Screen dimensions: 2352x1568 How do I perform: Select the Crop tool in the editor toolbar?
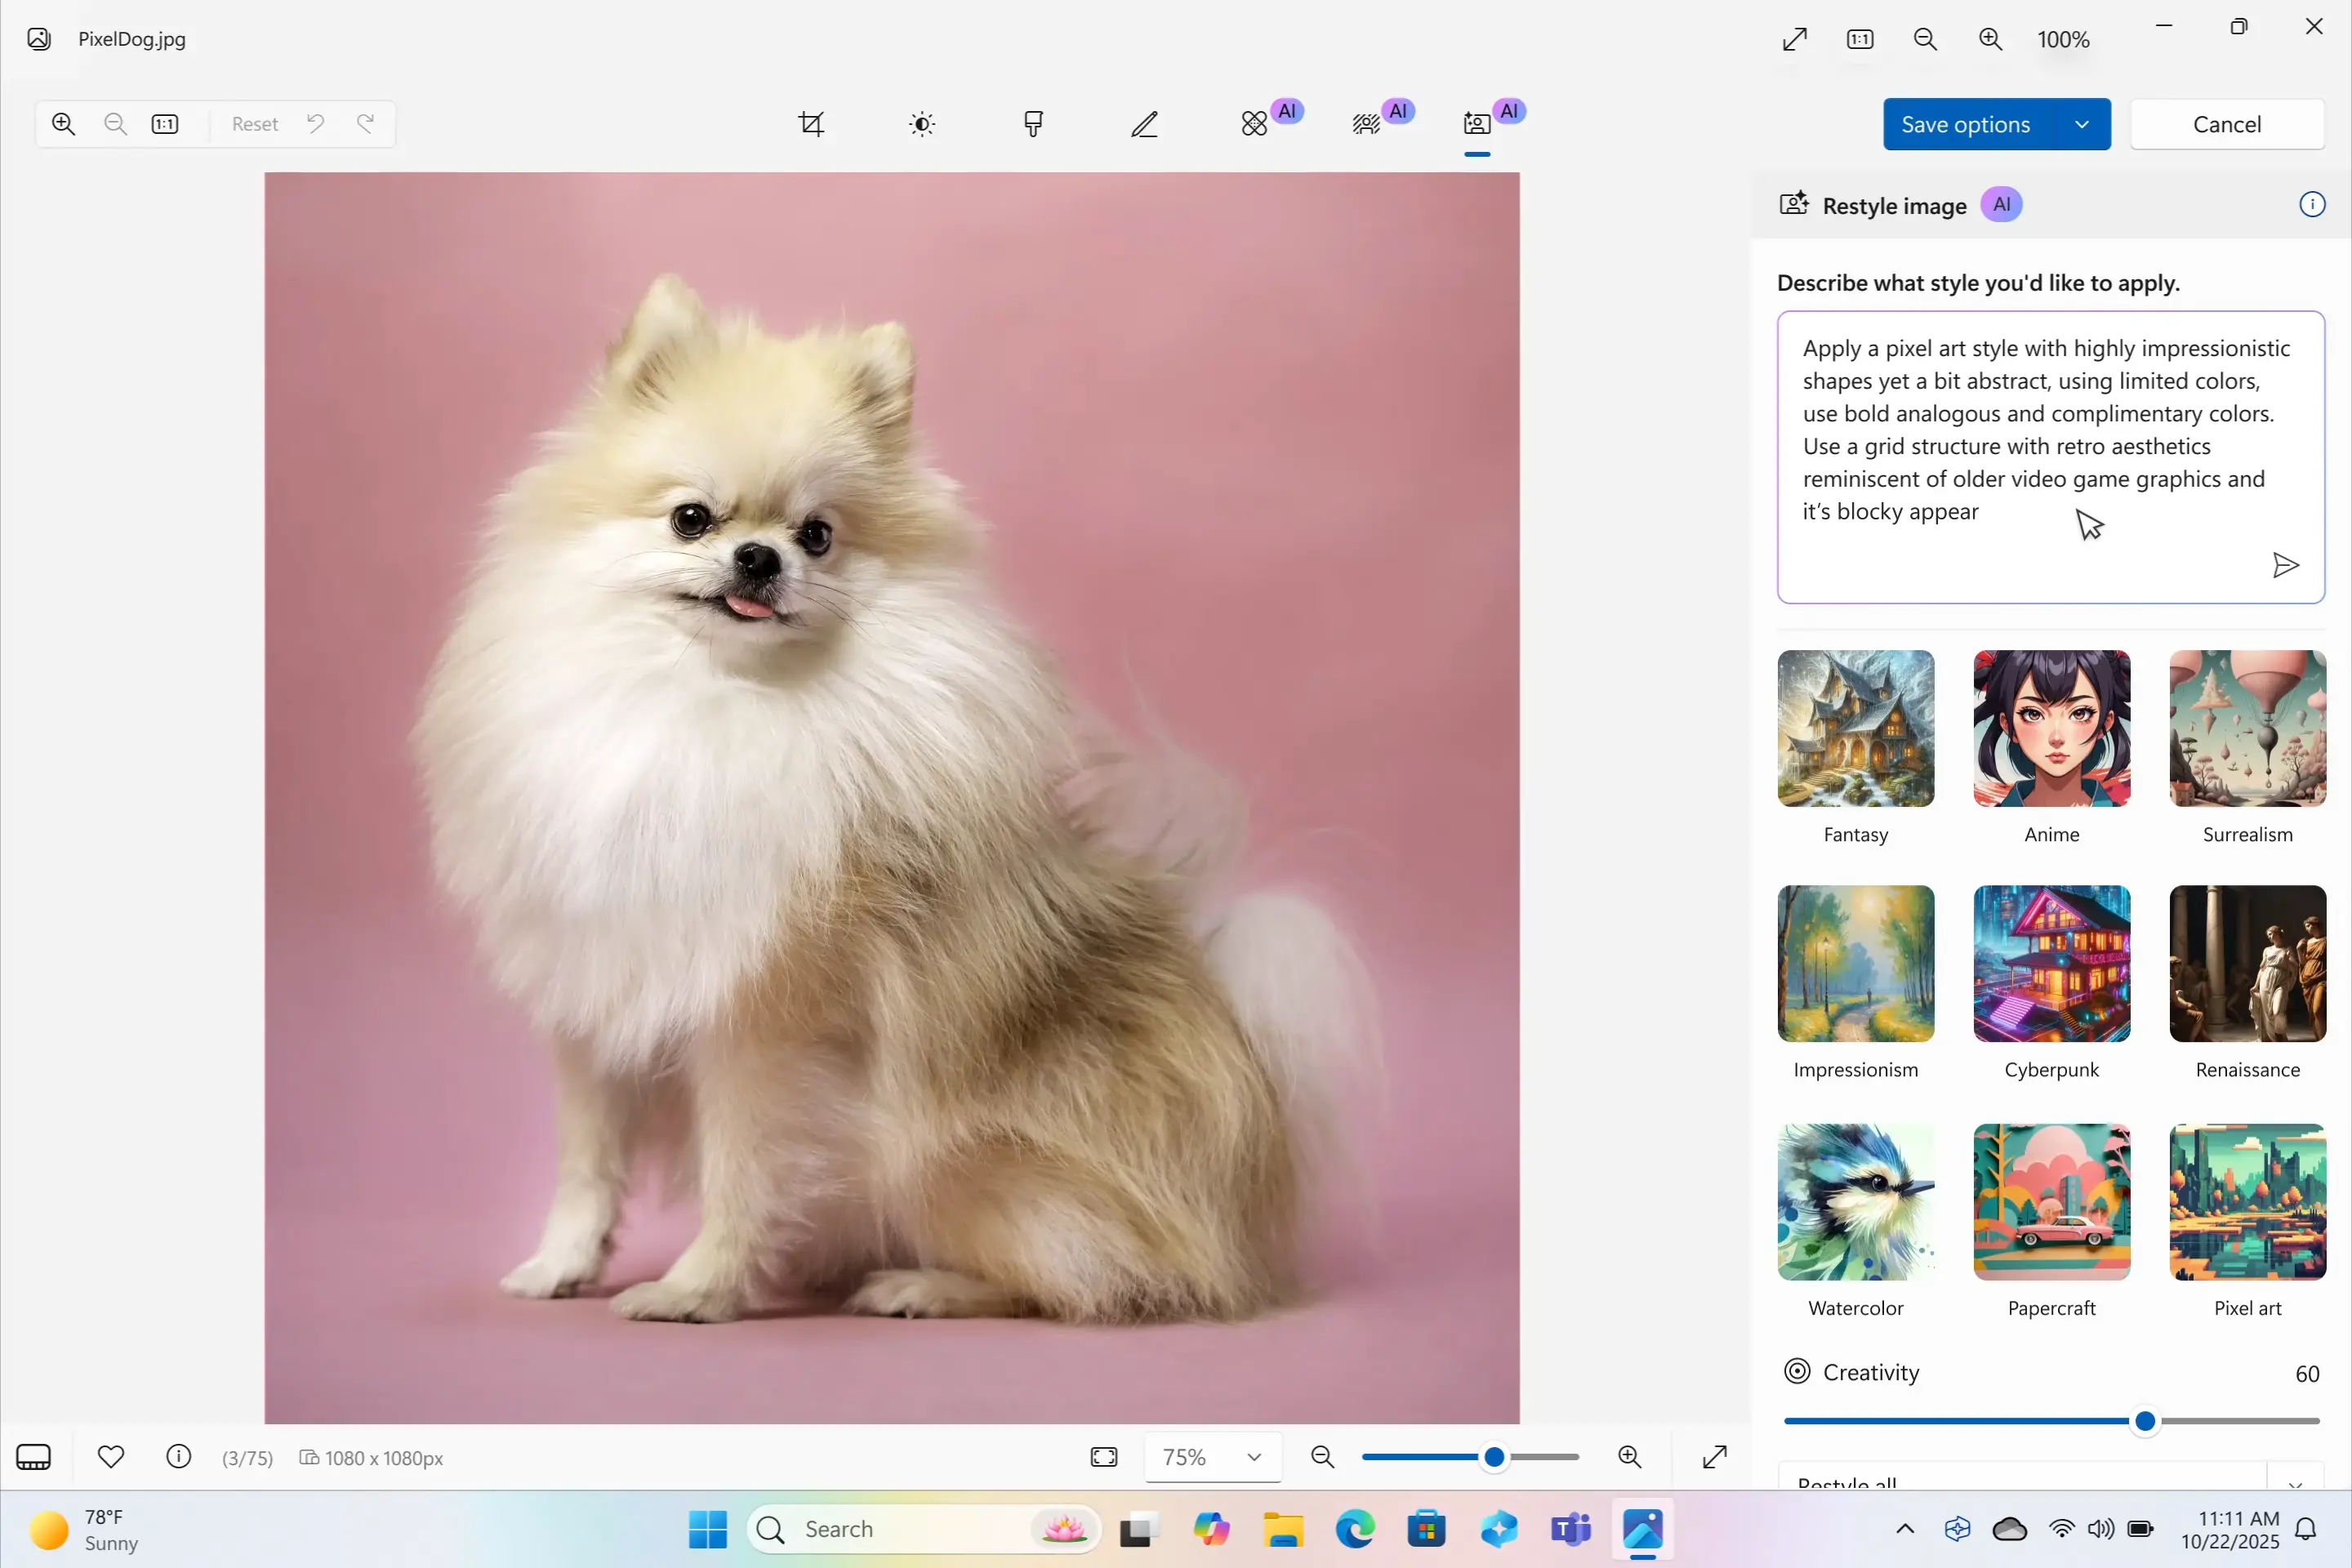(x=811, y=124)
